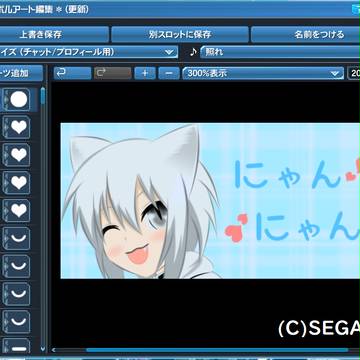Open the 照れ sound effect dropdown
Screen dimensions: 360x360
280,52
